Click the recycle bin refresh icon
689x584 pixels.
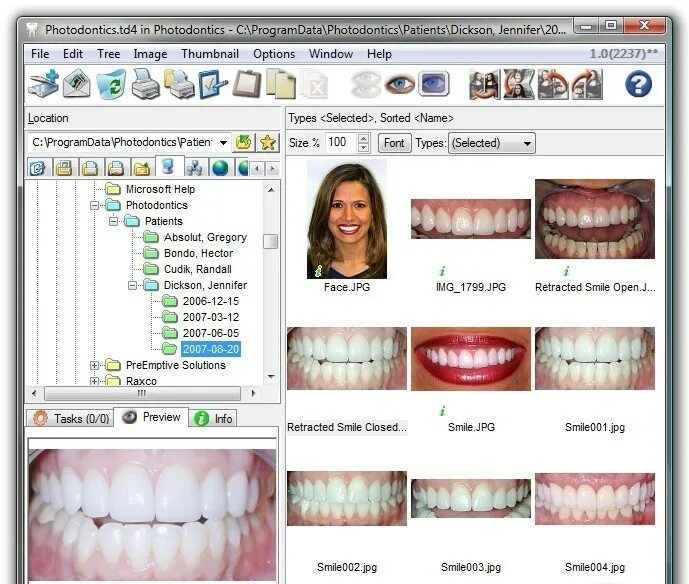111,84
